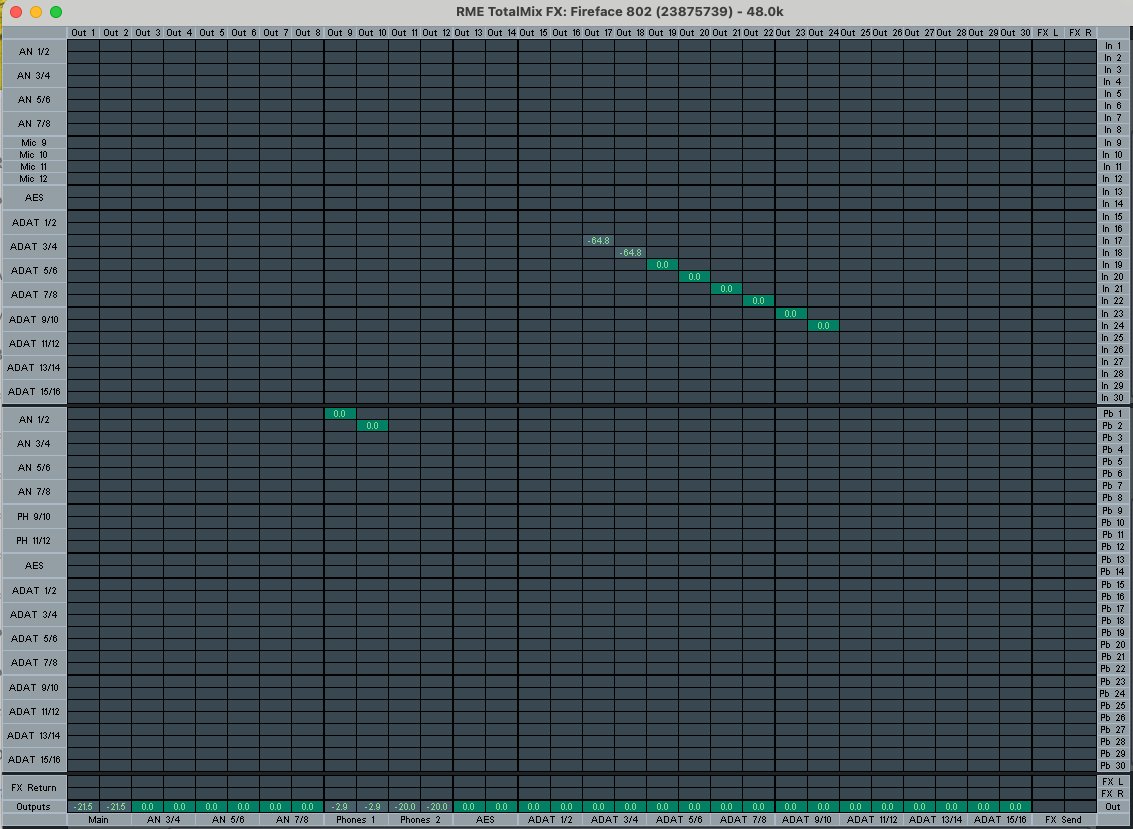Screen dimensions: 1133x829
Task: Click the In 13 row label on the right
Action: click(1113, 192)
